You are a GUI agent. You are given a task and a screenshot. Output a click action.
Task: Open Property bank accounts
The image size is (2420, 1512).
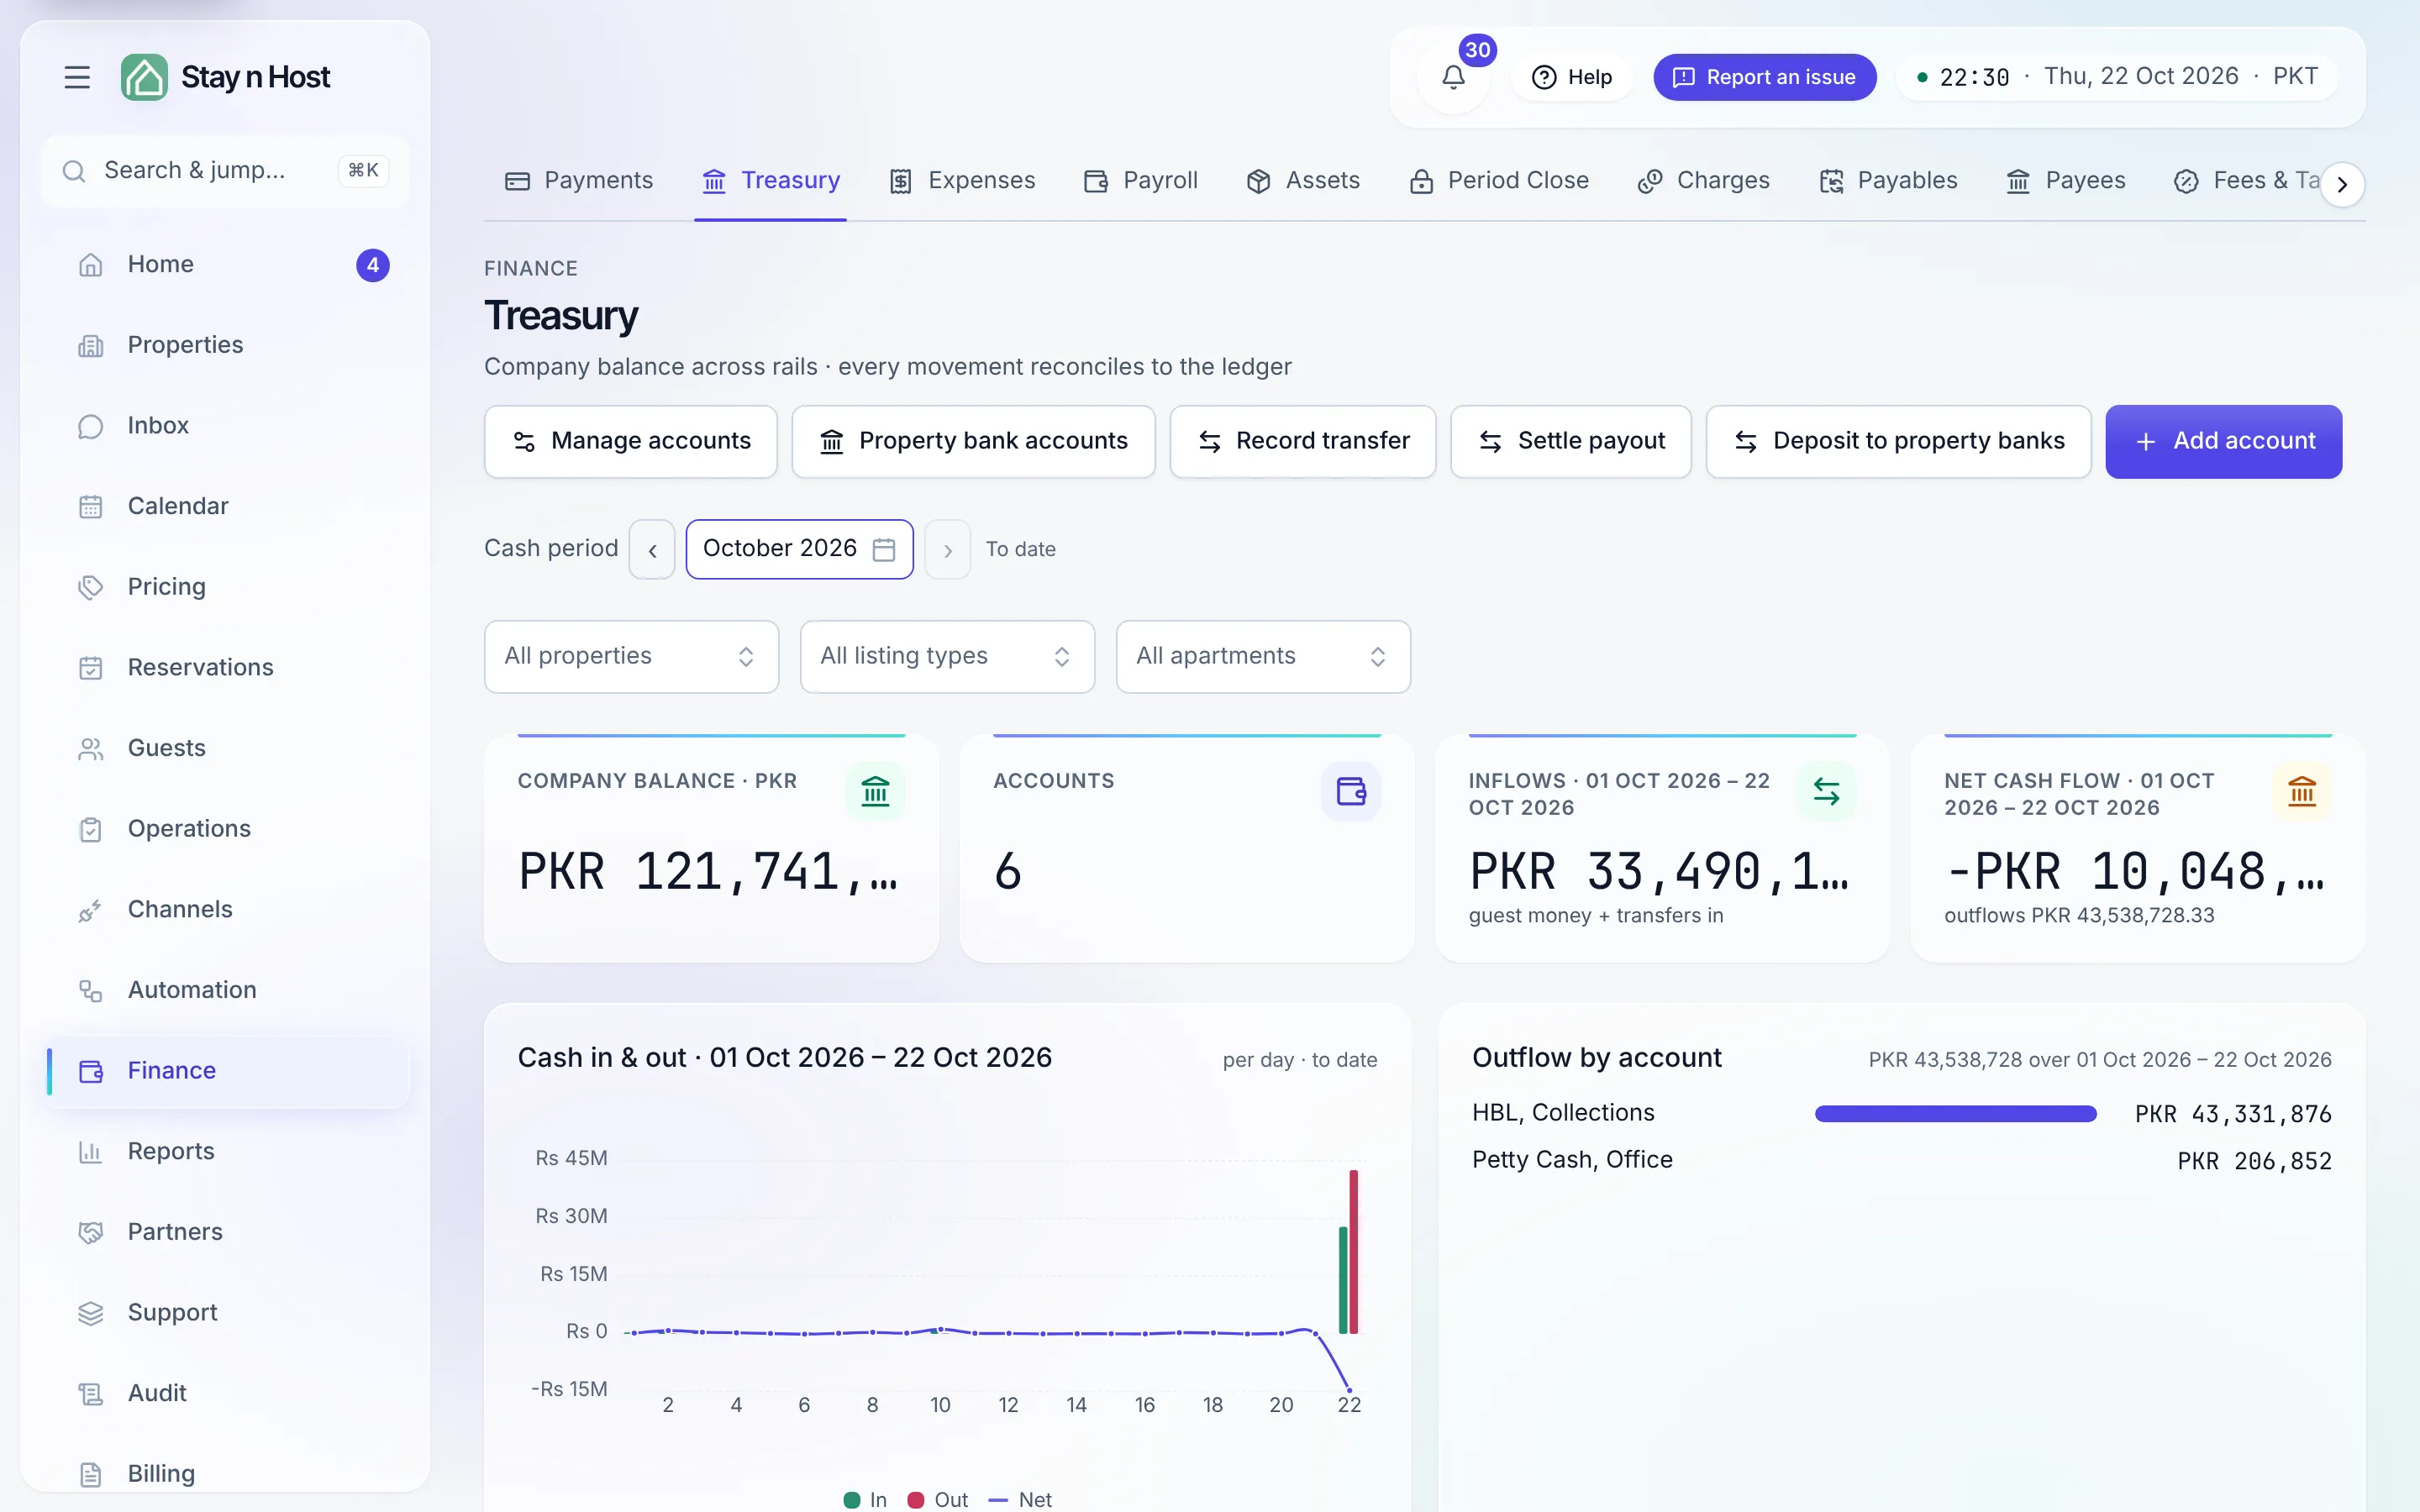pos(973,441)
